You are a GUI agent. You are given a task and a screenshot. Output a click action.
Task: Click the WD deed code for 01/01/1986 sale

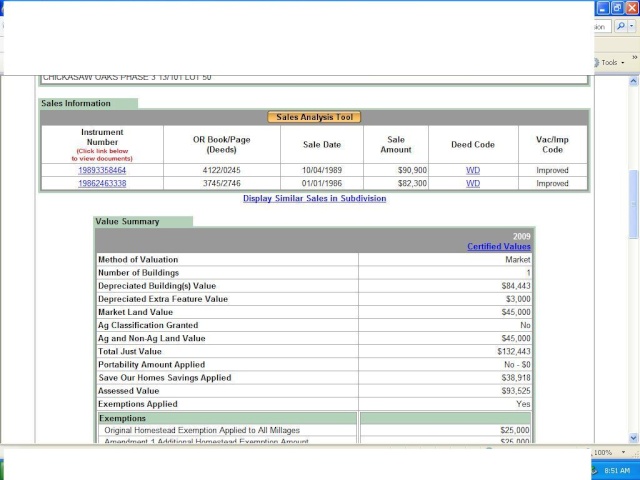click(x=473, y=183)
